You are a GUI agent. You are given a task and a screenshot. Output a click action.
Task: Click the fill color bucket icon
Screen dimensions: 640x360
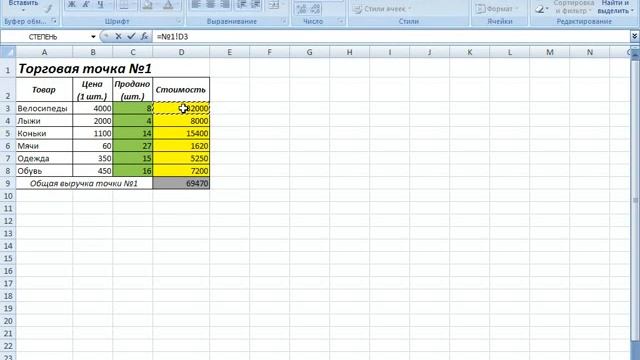[147, 5]
